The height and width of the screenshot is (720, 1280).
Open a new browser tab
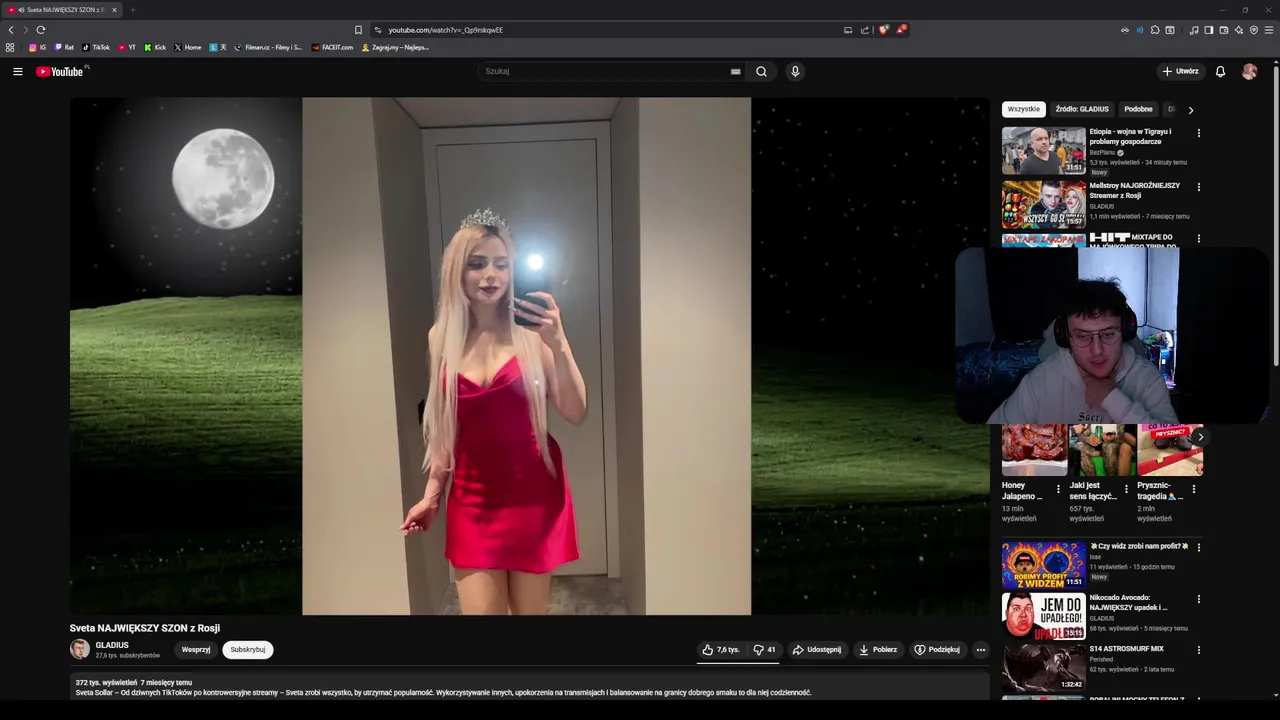click(x=132, y=10)
